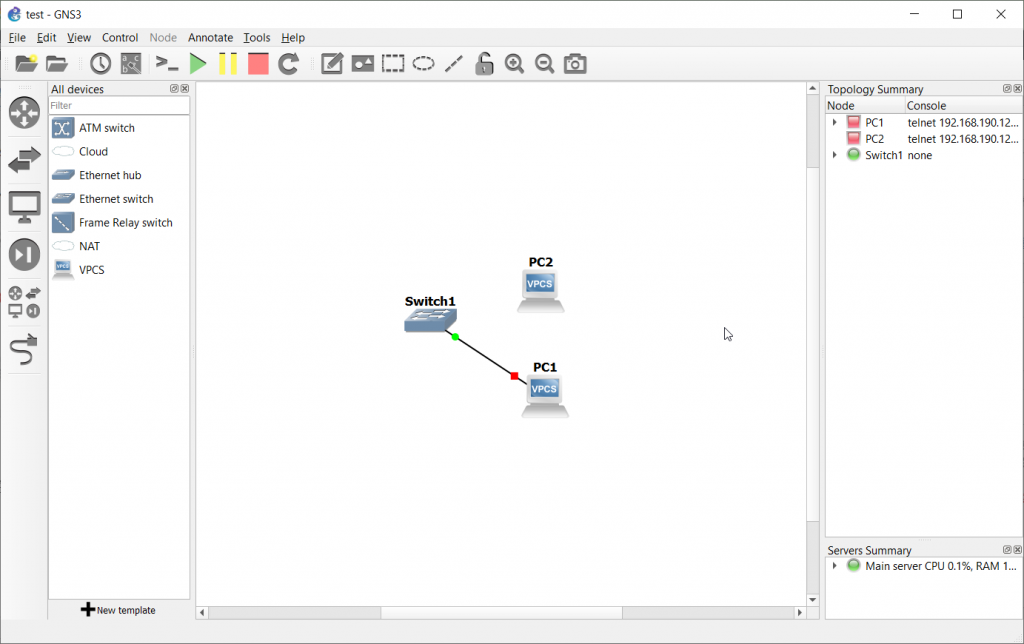Browse all devices sidebar icon
The height and width of the screenshot is (644, 1024).
pyautogui.click(x=24, y=302)
